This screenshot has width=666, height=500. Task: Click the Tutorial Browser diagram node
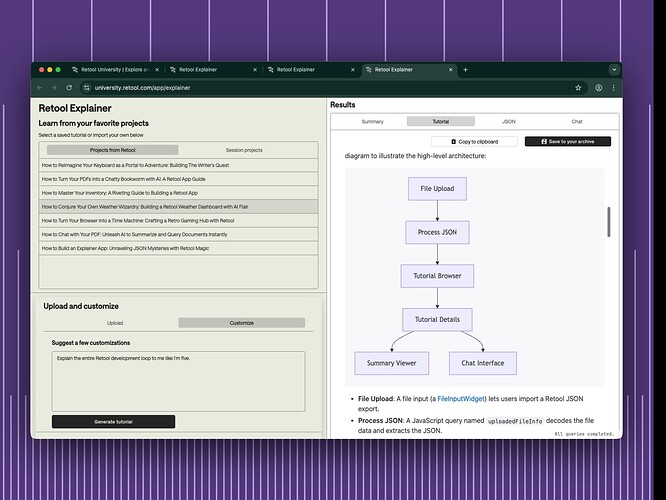(437, 276)
